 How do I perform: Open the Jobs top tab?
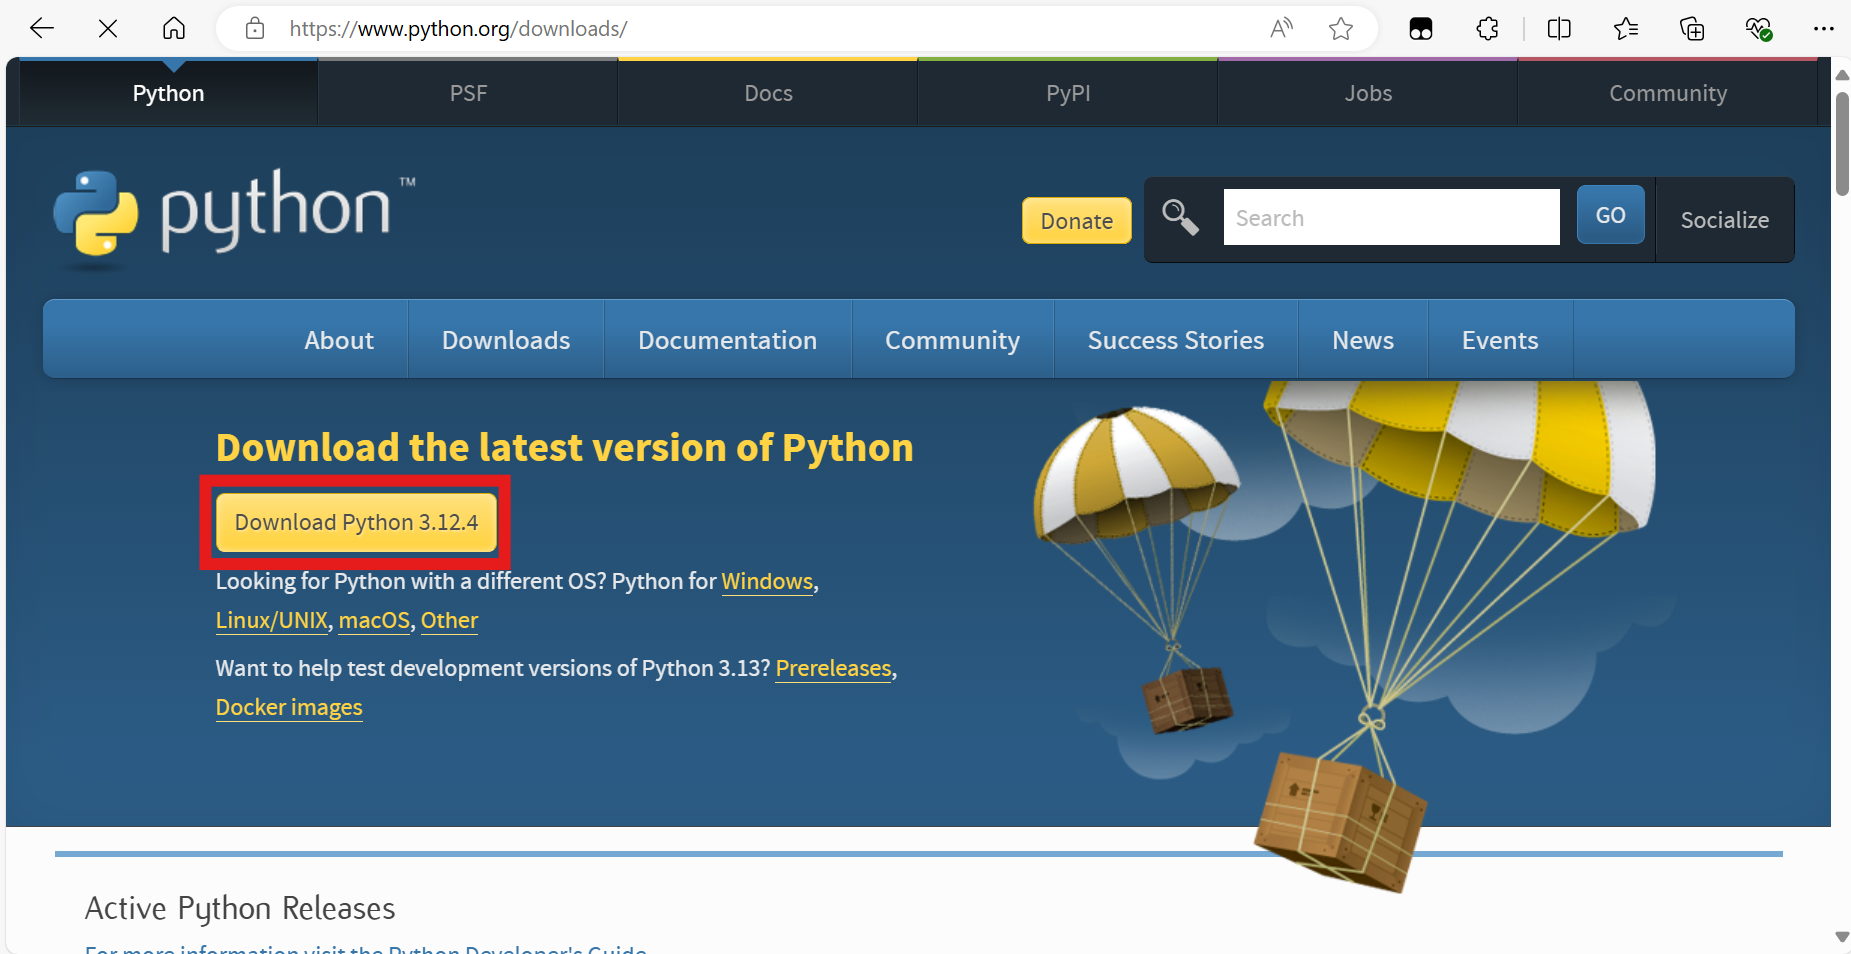point(1368,93)
